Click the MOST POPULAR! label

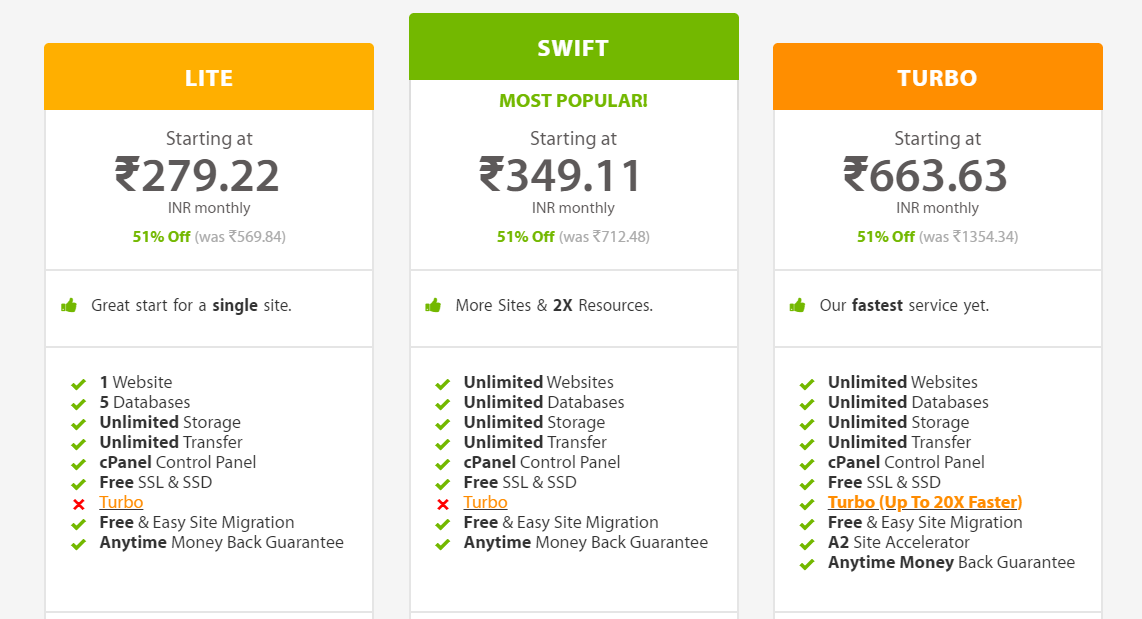click(573, 101)
